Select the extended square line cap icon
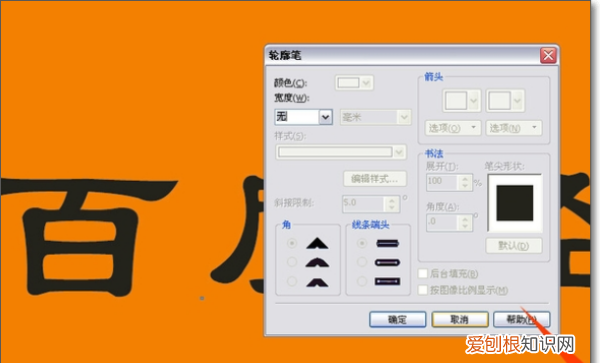 tap(388, 282)
